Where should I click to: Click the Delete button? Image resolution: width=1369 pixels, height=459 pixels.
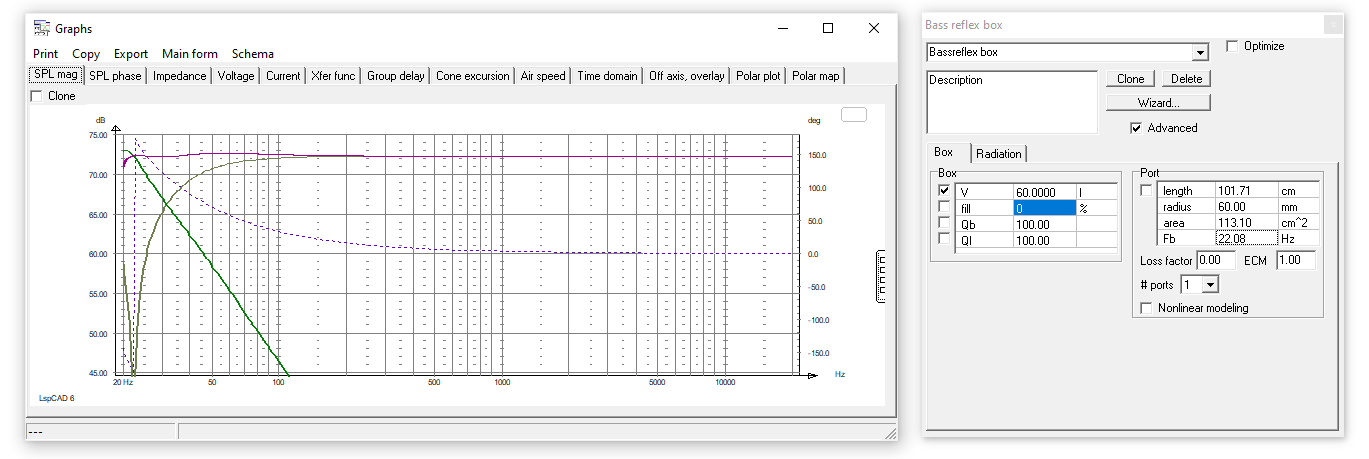[1186, 79]
